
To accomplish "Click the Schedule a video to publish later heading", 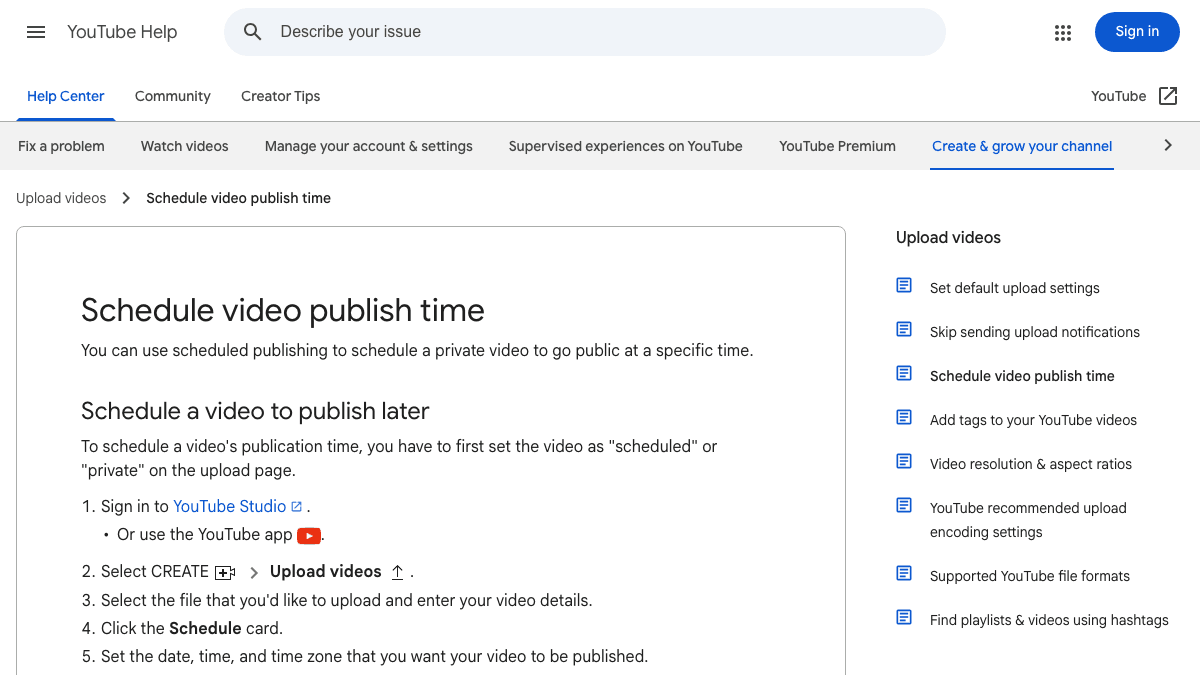I will [255, 411].
